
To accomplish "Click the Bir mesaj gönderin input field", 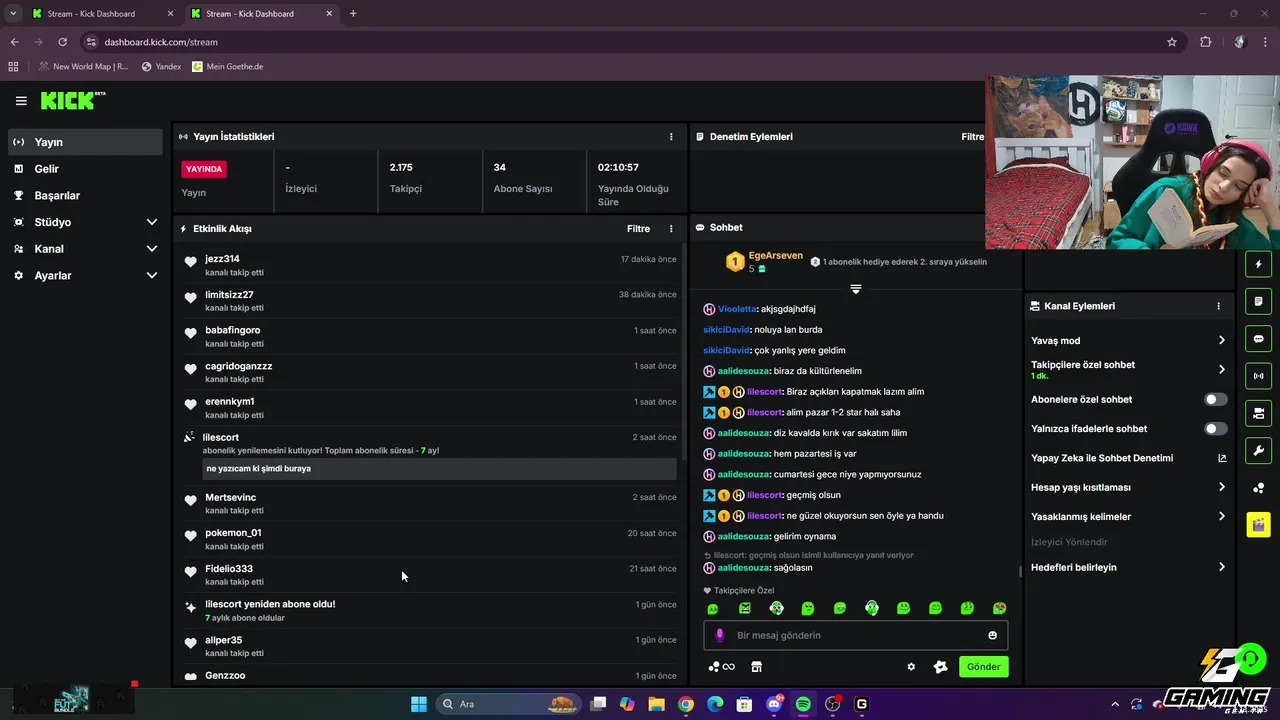I will pos(855,635).
